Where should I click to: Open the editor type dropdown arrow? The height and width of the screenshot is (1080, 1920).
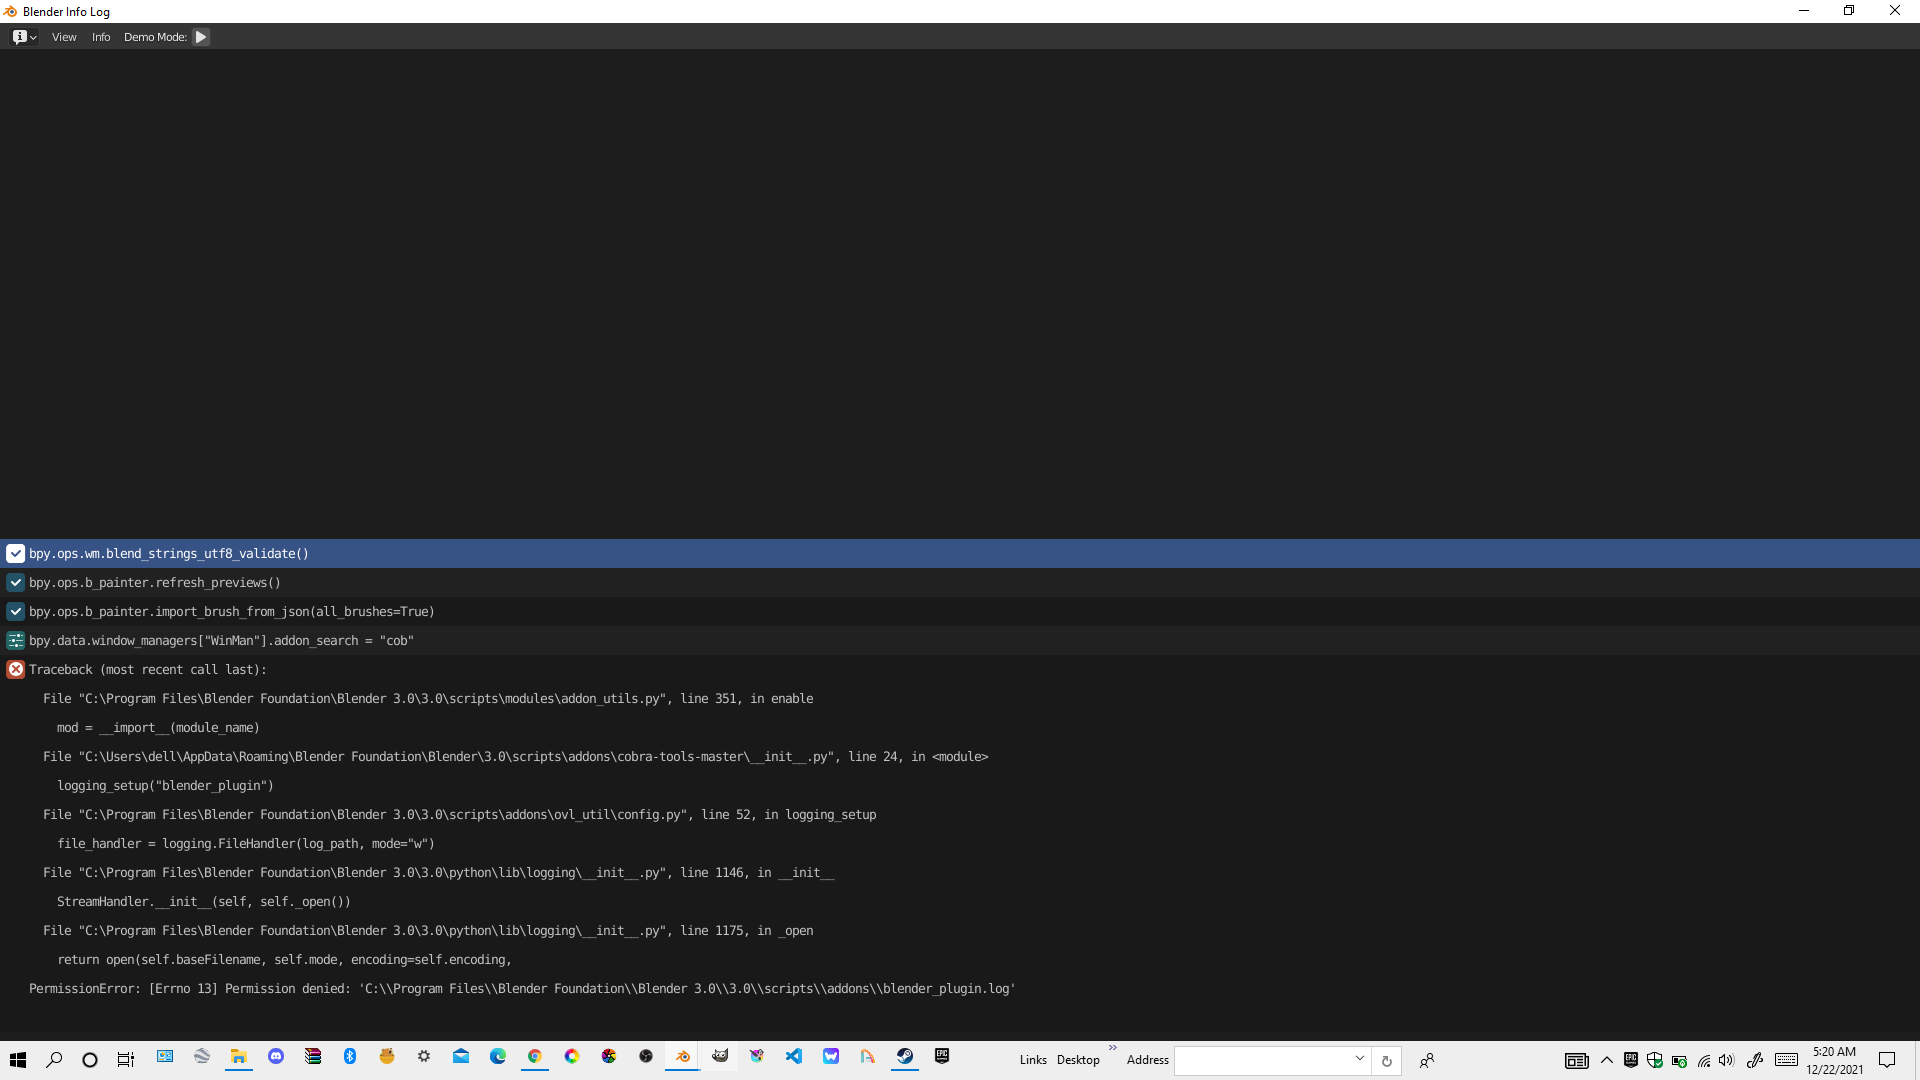point(33,36)
